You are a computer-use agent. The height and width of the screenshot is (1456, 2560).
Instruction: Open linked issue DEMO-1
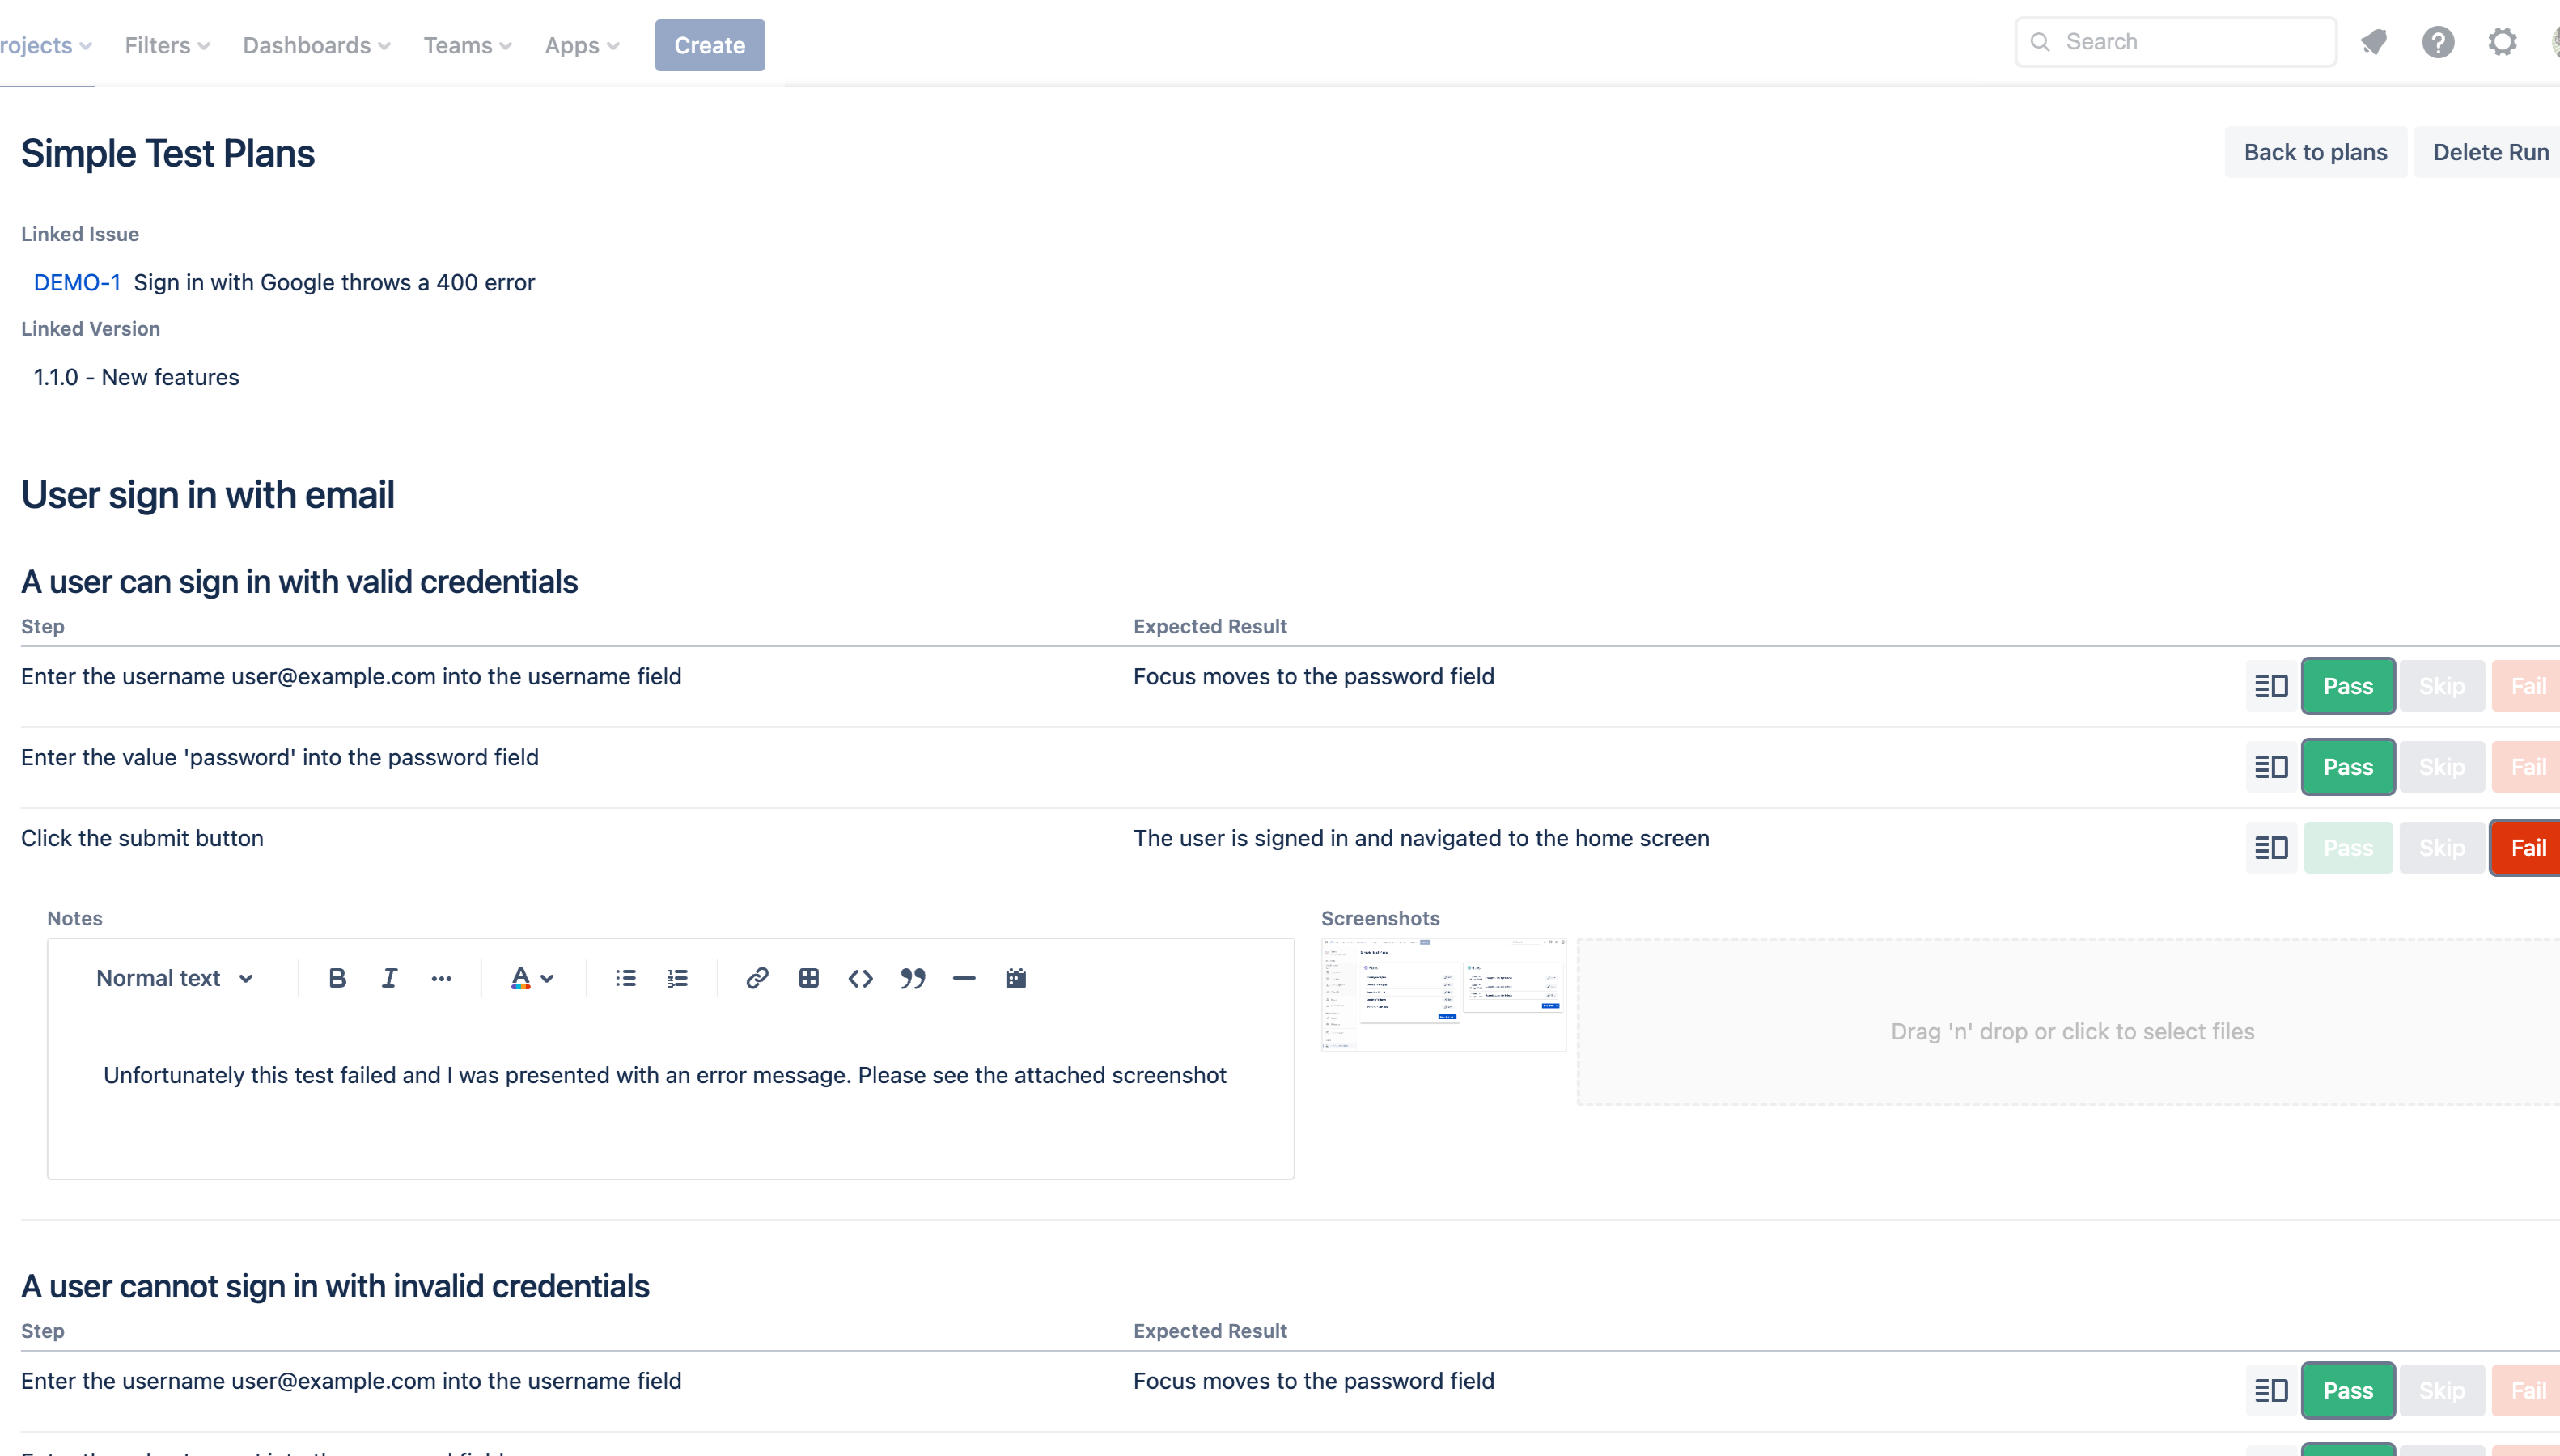coord(77,282)
